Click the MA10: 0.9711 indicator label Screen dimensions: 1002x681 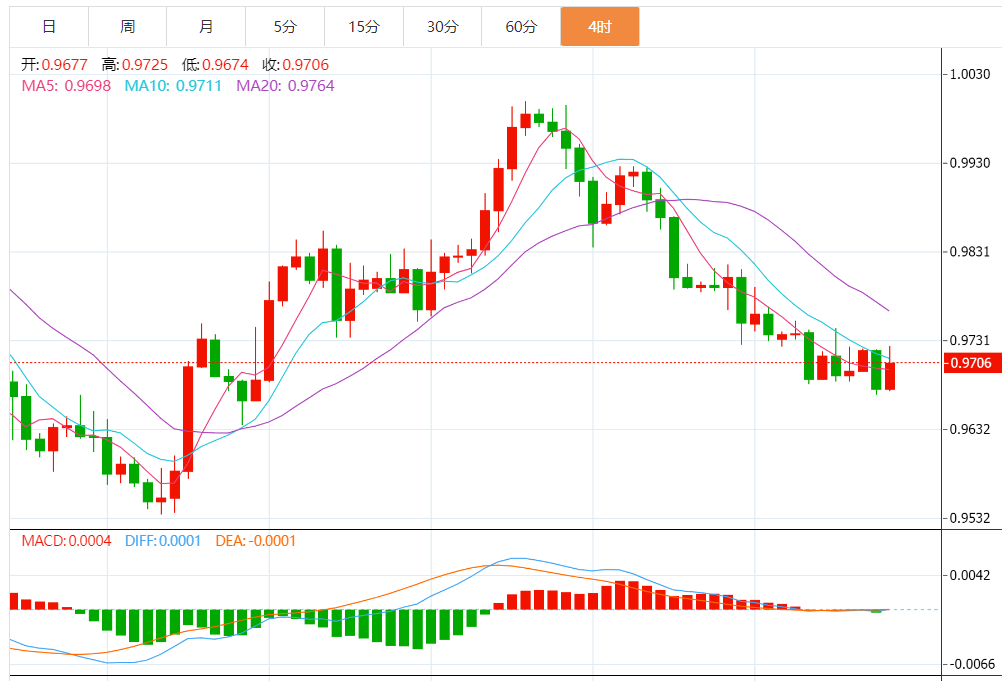click(173, 86)
